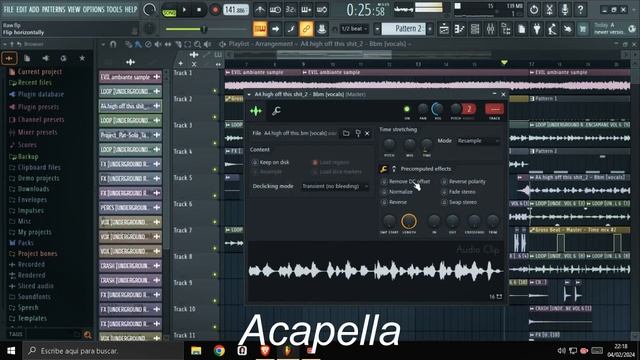Stop playback with the stop button

click(x=199, y=10)
